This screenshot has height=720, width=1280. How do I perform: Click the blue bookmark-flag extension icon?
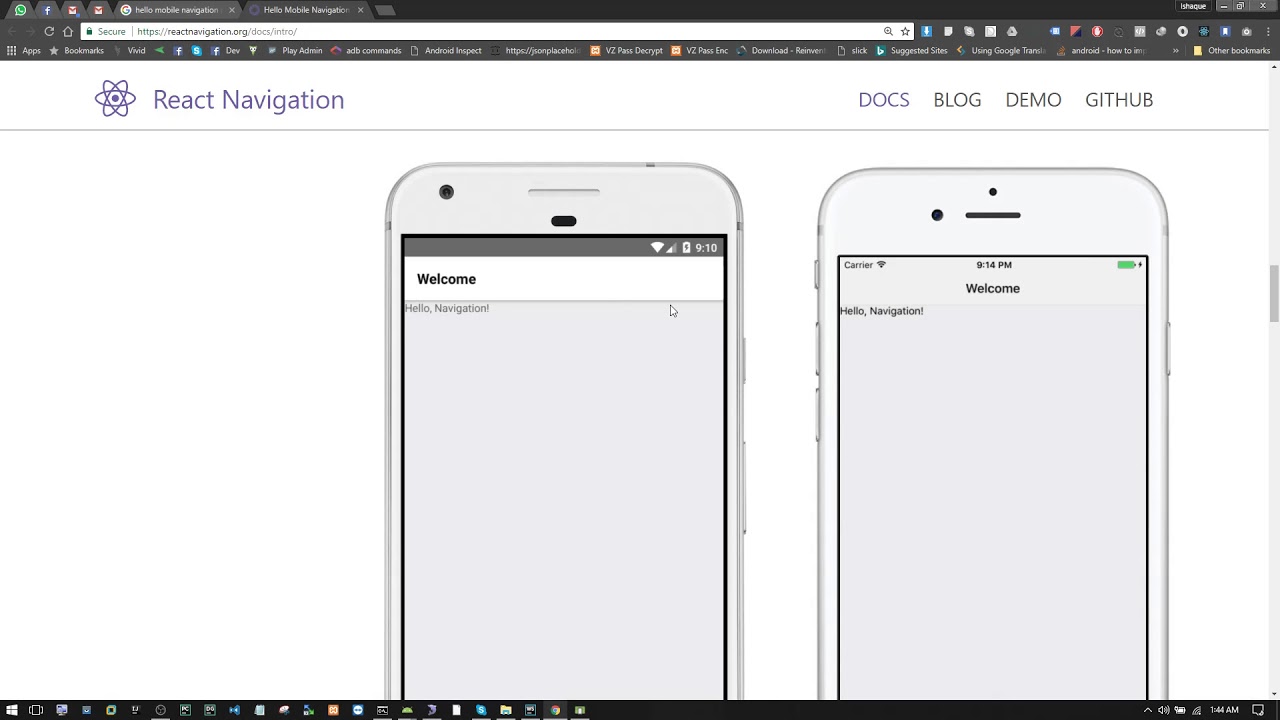pyautogui.click(x=1225, y=31)
